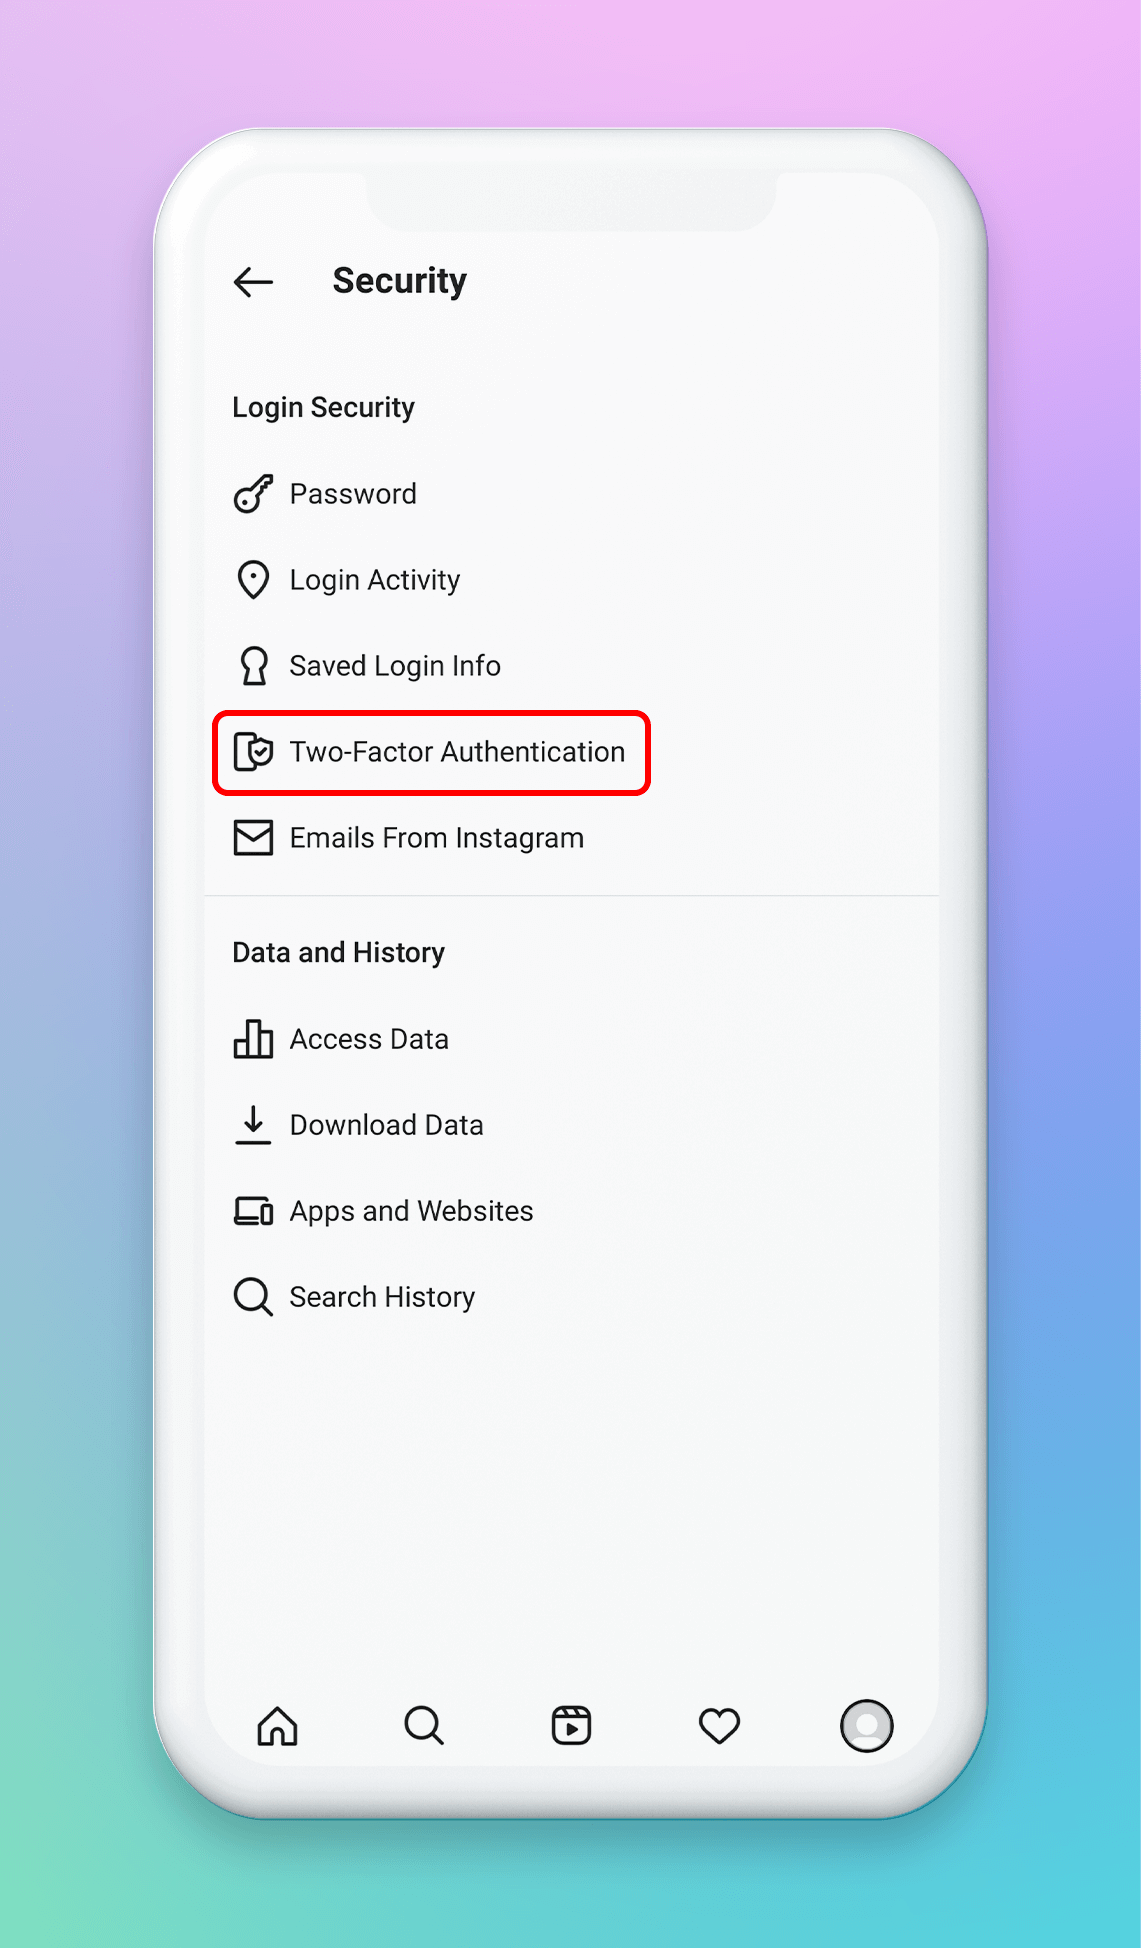Go to the Home tab
The width and height of the screenshot is (1141, 1948).
(278, 1726)
